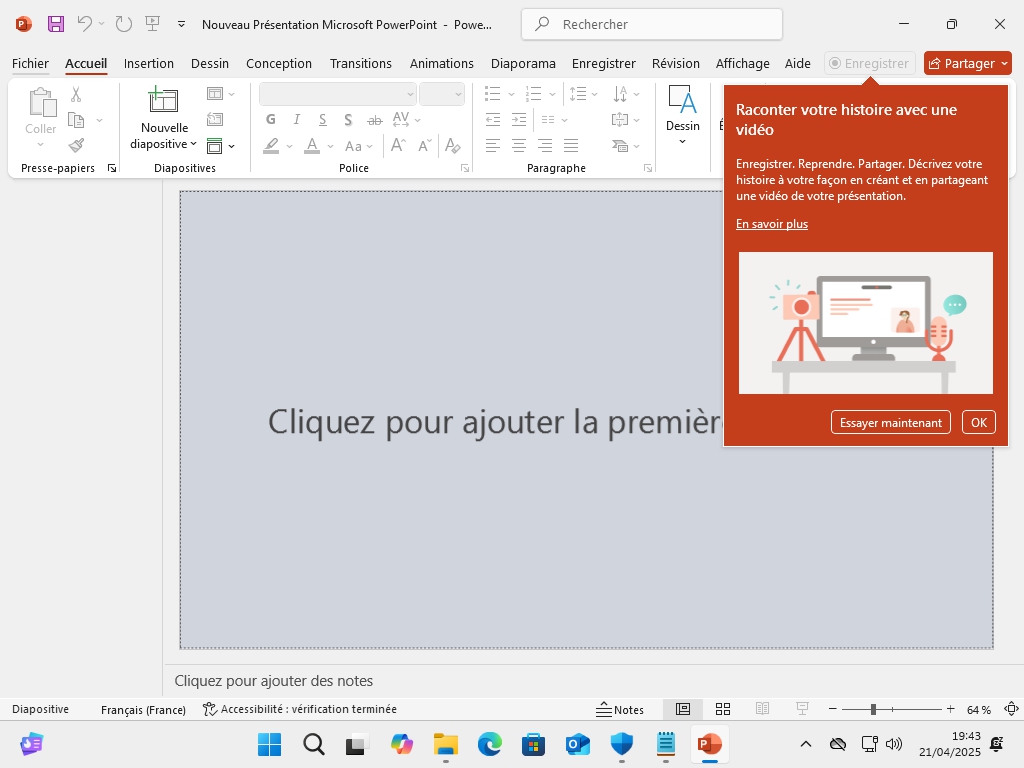The height and width of the screenshot is (768, 1024).
Task: Open the Section dropdown in Diapositives group
Action: (220, 146)
